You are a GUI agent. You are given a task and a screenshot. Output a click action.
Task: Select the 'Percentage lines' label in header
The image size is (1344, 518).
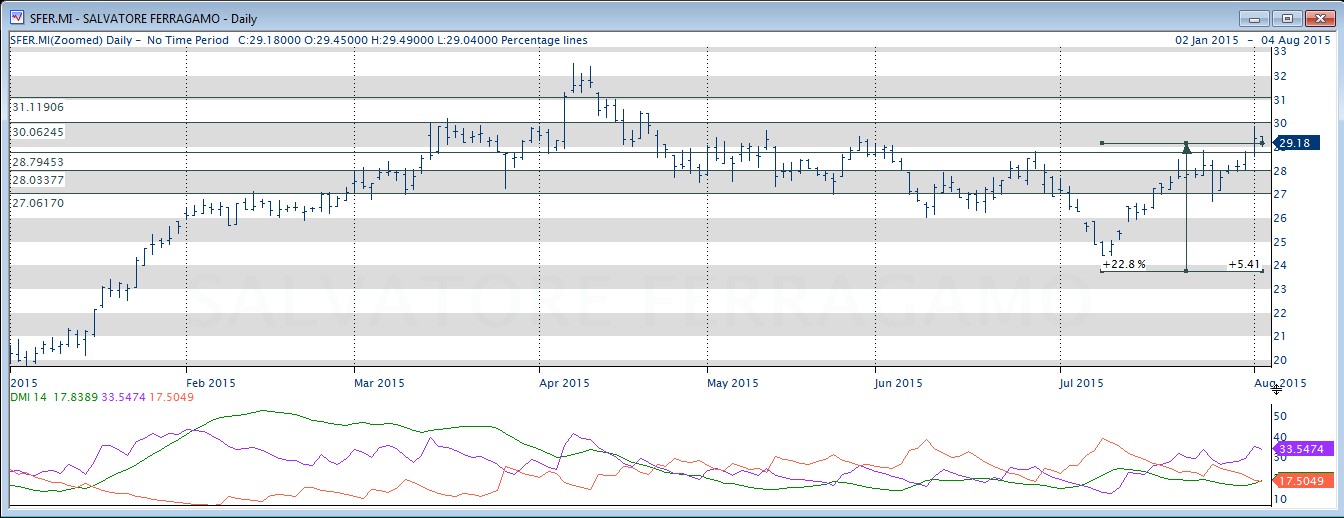coord(542,40)
